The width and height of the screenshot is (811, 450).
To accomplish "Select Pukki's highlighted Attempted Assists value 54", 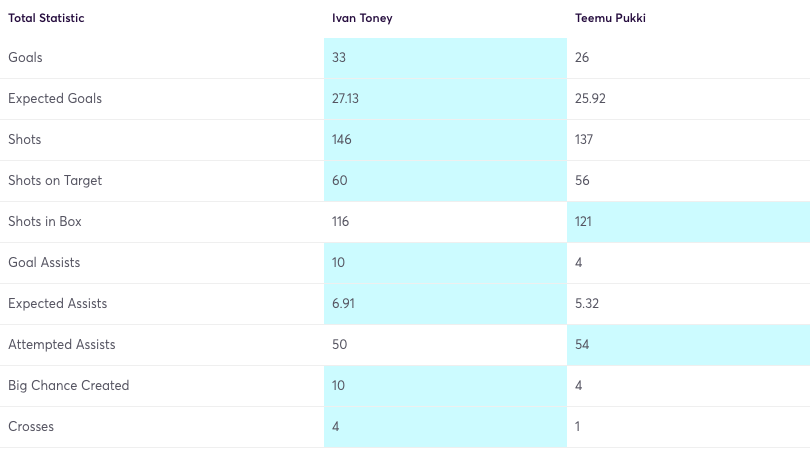I will click(583, 345).
